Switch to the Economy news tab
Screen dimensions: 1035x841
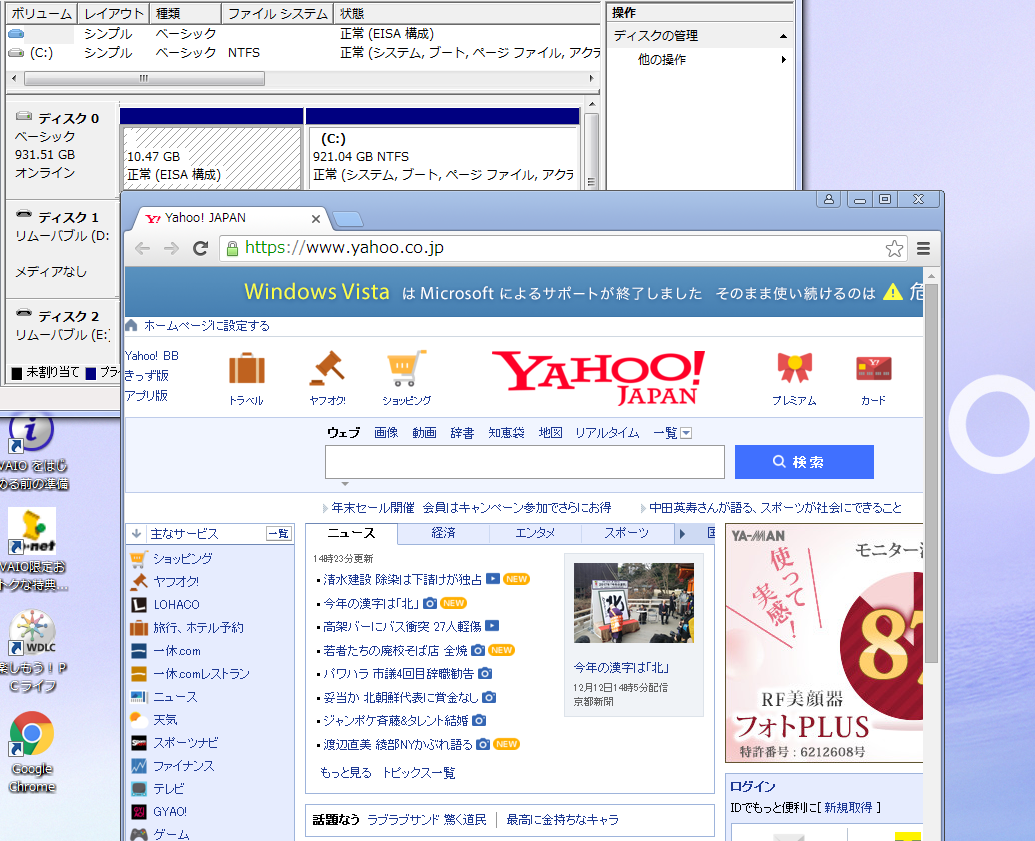(x=443, y=533)
